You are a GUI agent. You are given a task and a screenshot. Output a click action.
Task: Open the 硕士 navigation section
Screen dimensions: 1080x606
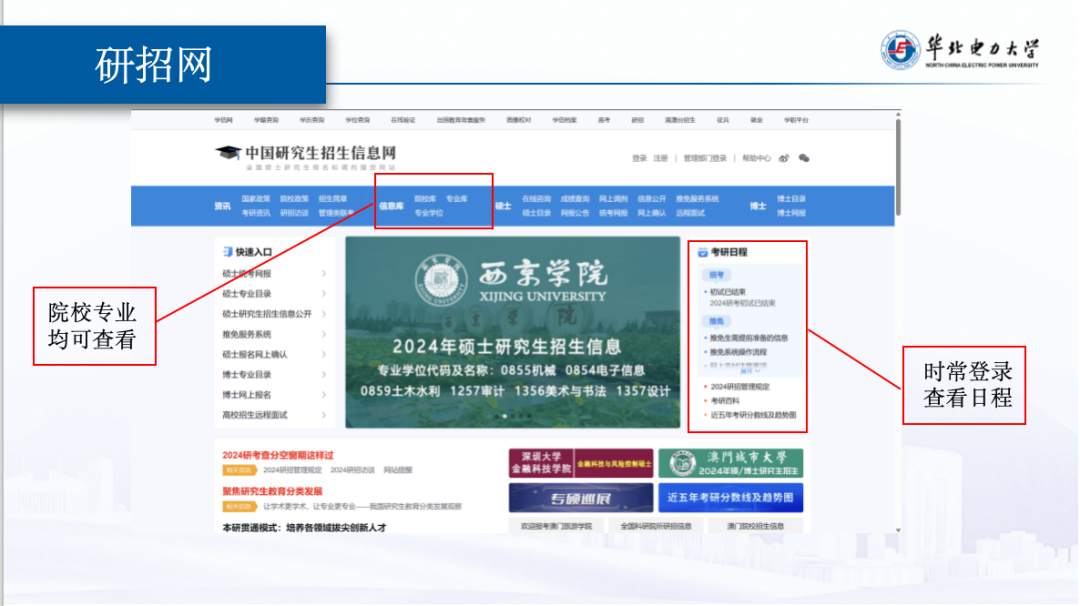coord(503,206)
